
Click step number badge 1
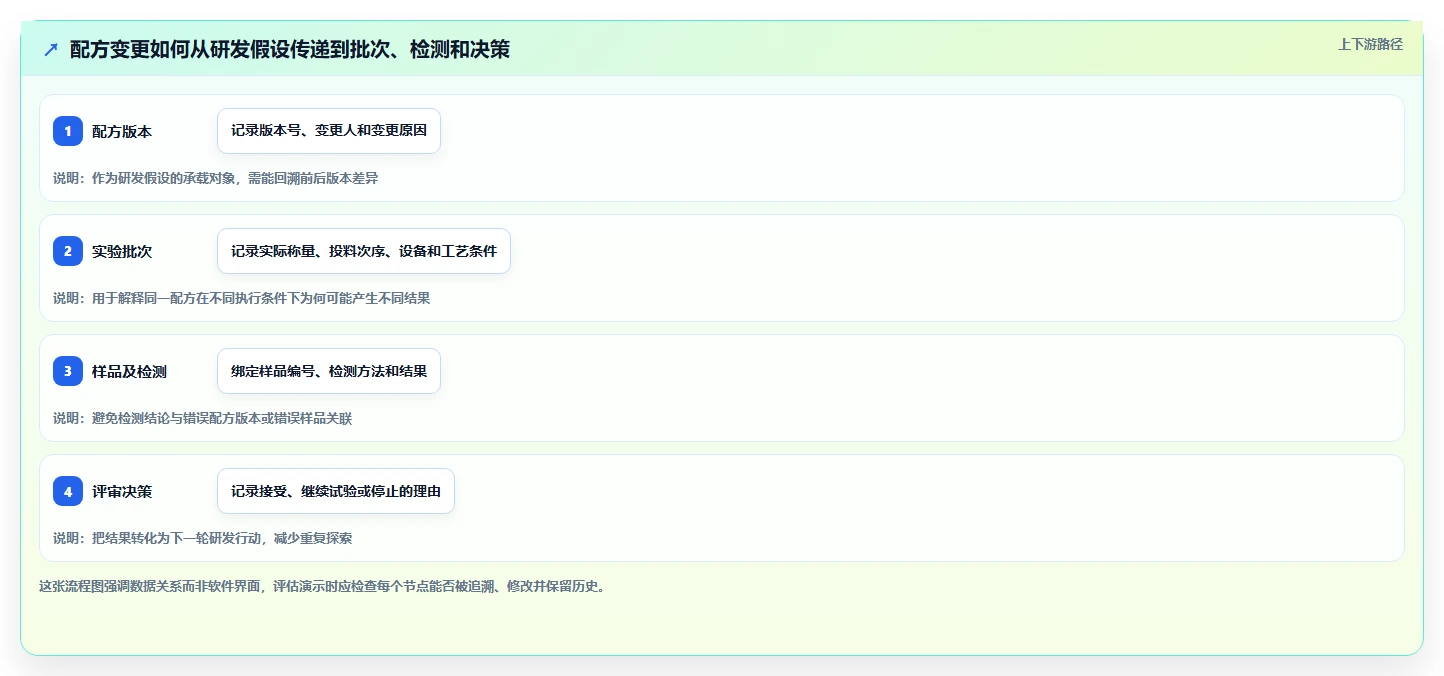pyautogui.click(x=68, y=131)
